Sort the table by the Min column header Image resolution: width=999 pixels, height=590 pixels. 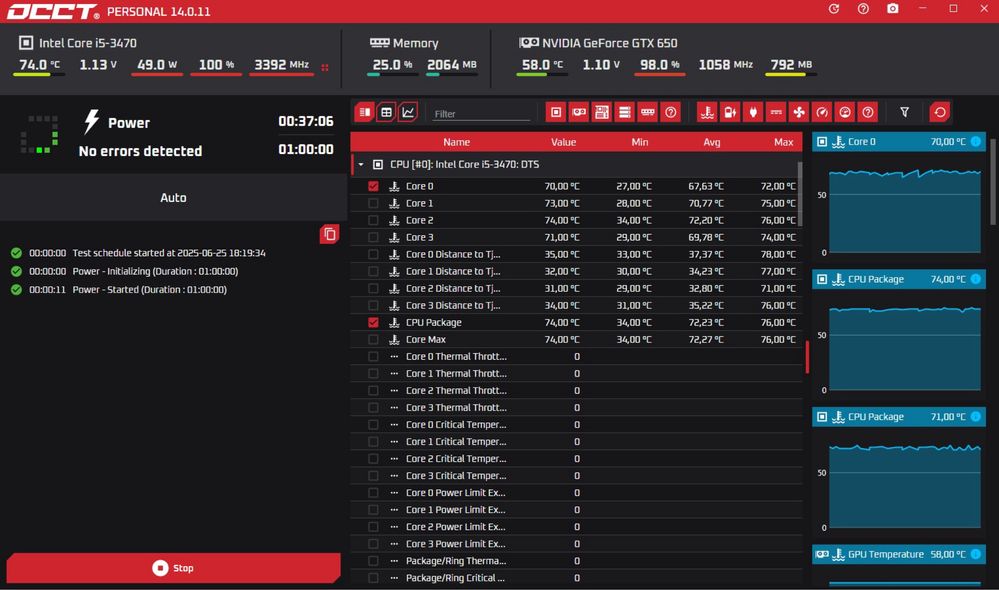(640, 142)
